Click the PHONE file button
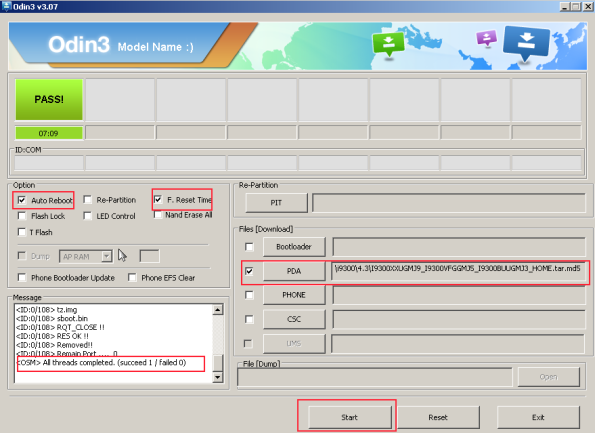Screen dimensions: 595x433 [294, 295]
